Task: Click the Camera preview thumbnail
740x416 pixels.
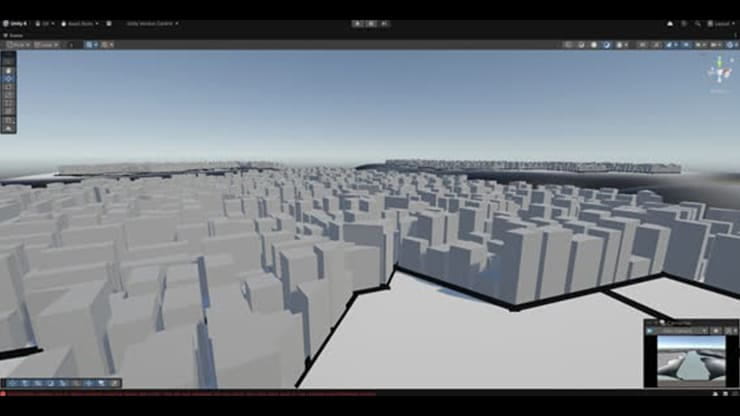Action: click(x=691, y=355)
